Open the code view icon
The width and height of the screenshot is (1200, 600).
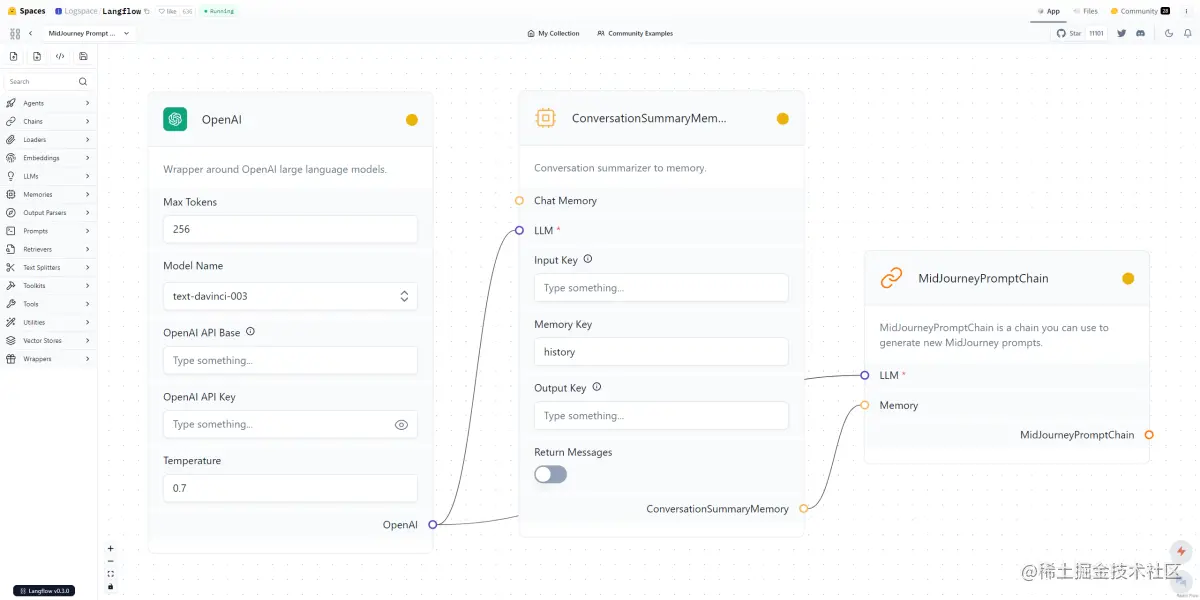click(x=60, y=56)
